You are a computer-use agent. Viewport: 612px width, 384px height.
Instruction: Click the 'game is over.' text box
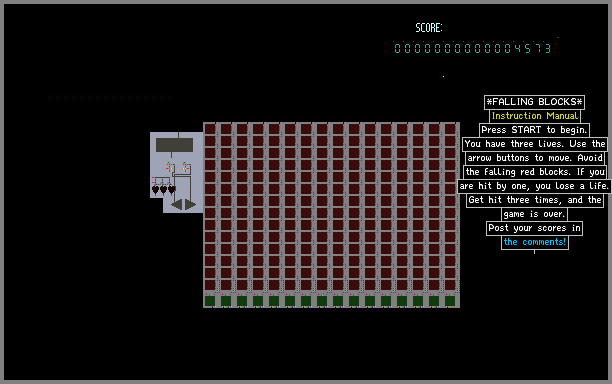tap(534, 214)
